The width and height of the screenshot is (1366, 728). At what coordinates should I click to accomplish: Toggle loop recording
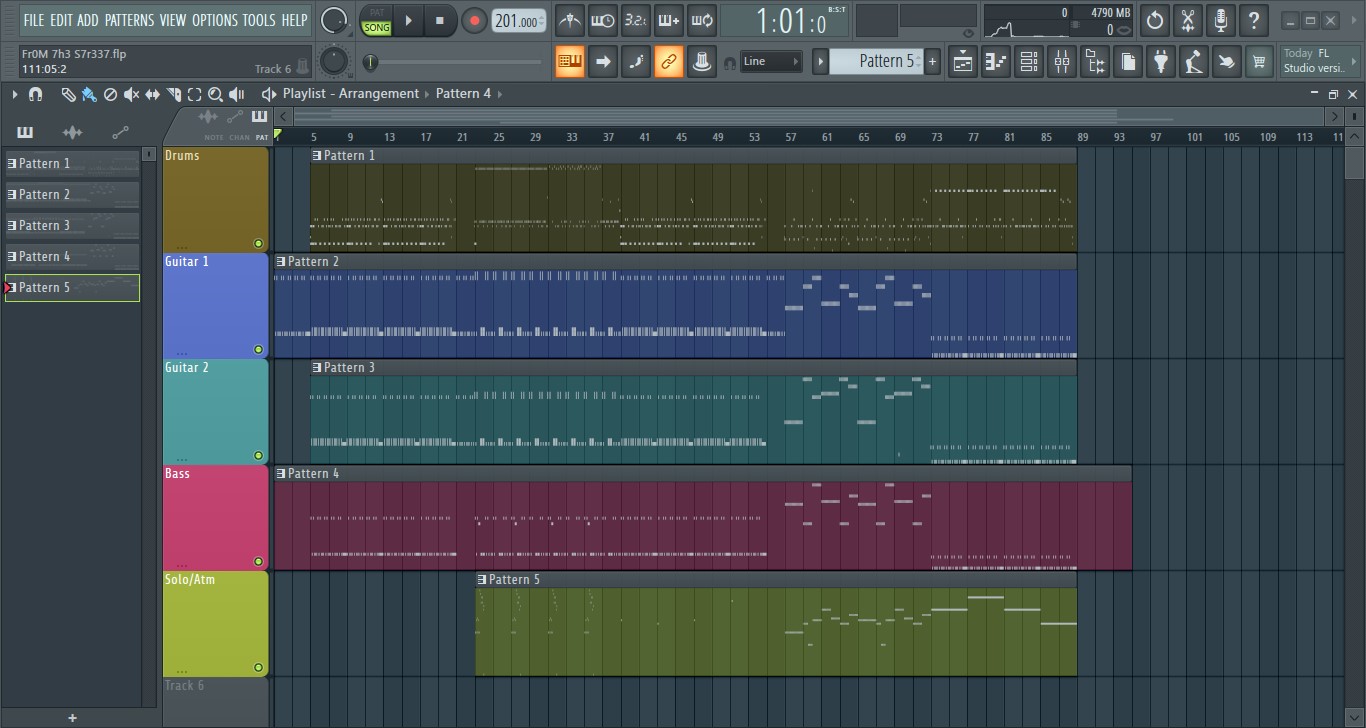pos(702,20)
